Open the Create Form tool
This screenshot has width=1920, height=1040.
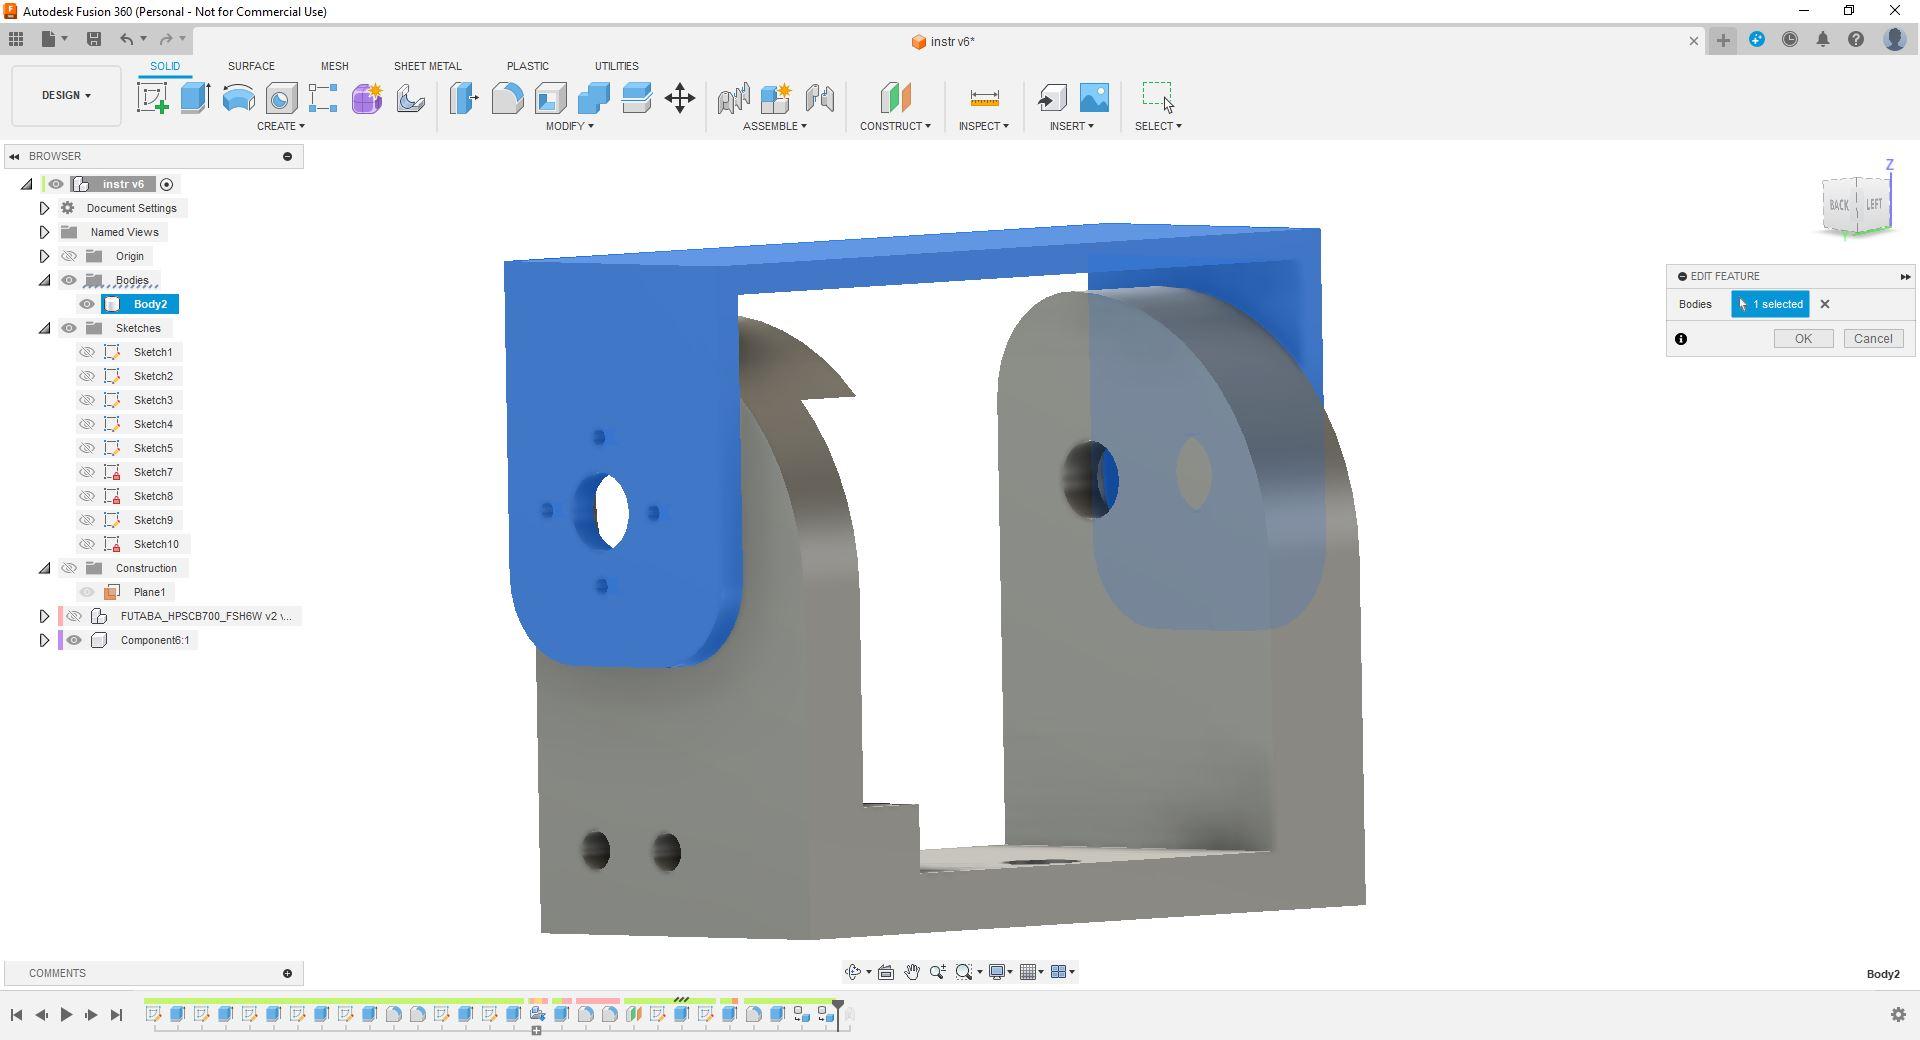pos(367,98)
